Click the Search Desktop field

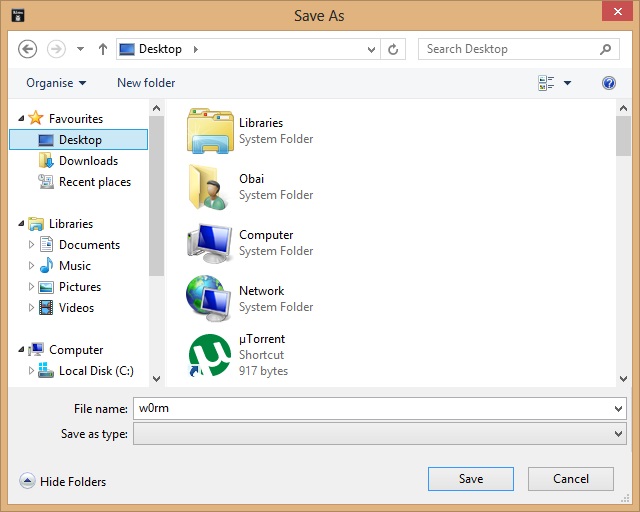pyautogui.click(x=518, y=49)
